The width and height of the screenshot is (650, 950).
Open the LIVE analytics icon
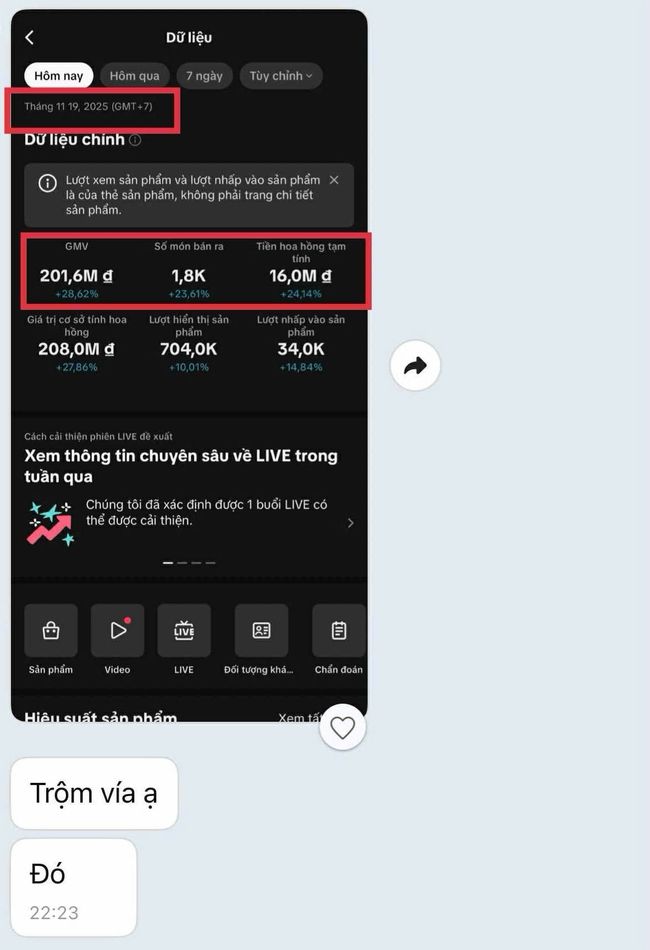pyautogui.click(x=184, y=631)
